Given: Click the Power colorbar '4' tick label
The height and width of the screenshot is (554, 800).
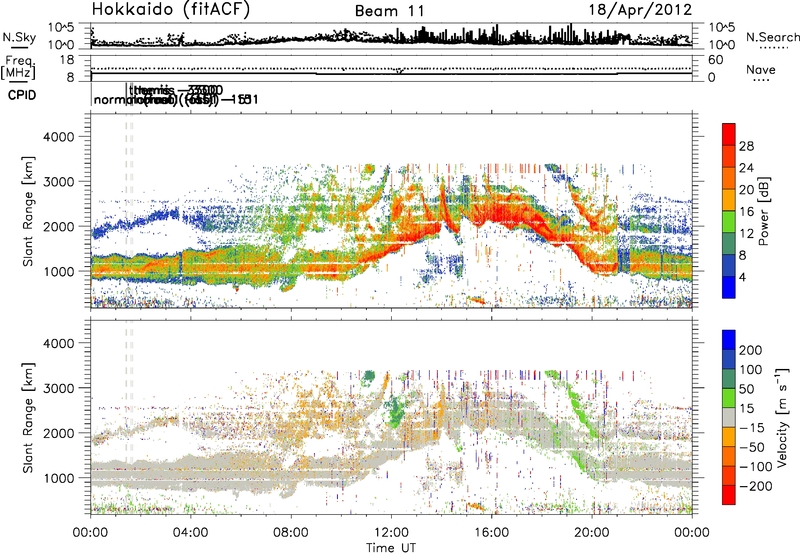Looking at the screenshot, I should tap(742, 277).
